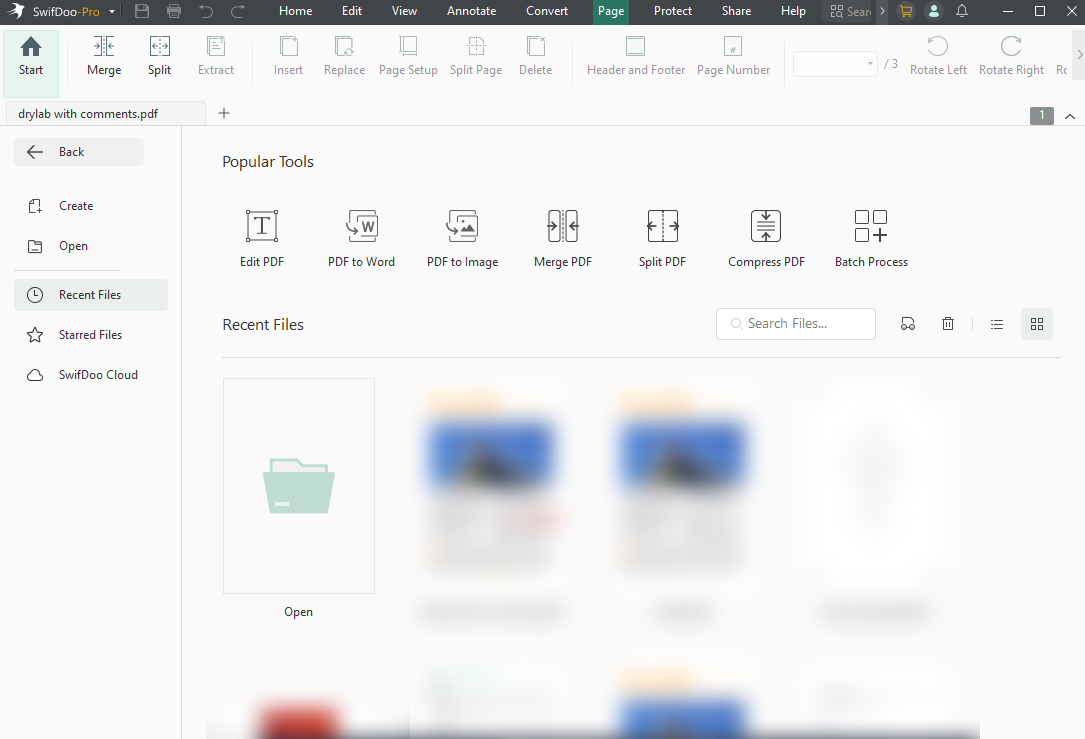Expand hidden ribbon tools with right chevron
Image resolution: width=1085 pixels, height=739 pixels.
click(x=1079, y=55)
